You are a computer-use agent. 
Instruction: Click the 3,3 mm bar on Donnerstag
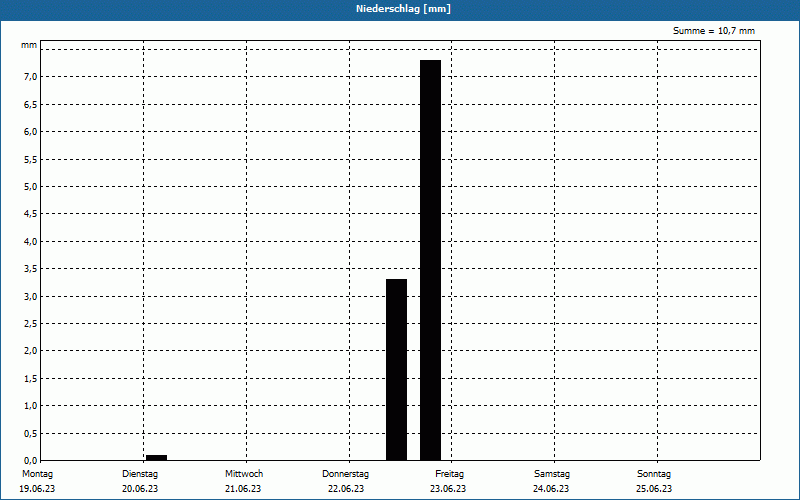(x=396, y=370)
